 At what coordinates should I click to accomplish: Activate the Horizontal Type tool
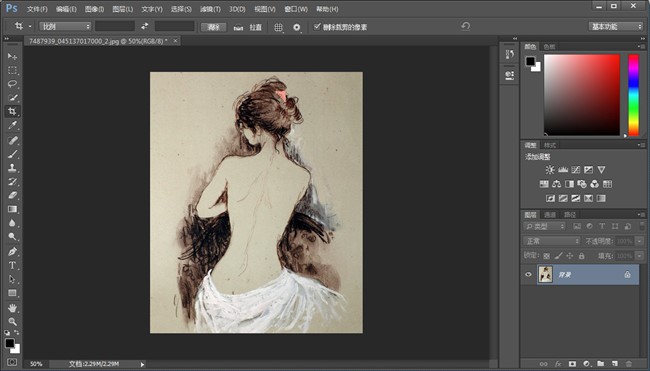click(12, 265)
